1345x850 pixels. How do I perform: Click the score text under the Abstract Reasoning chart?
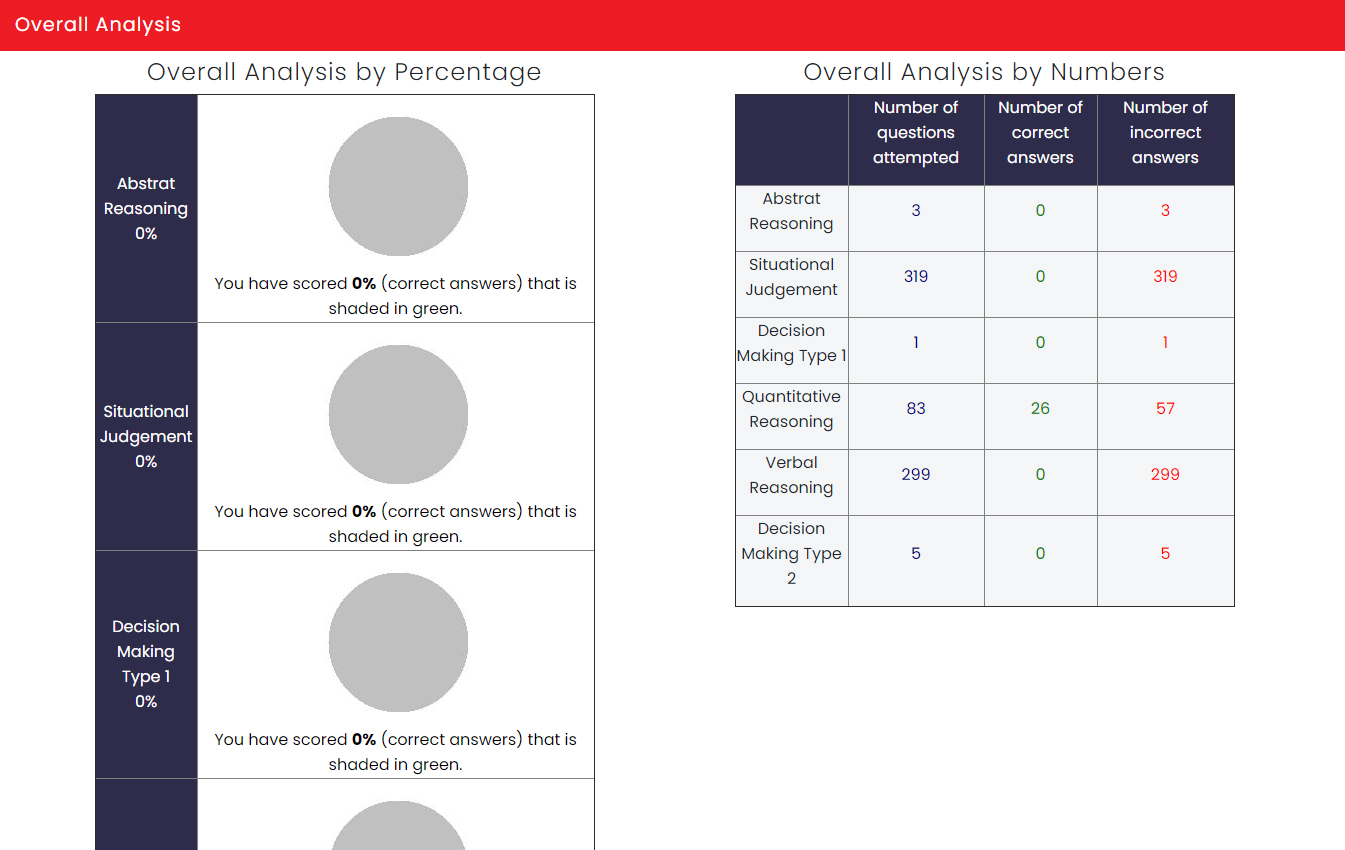(x=395, y=296)
